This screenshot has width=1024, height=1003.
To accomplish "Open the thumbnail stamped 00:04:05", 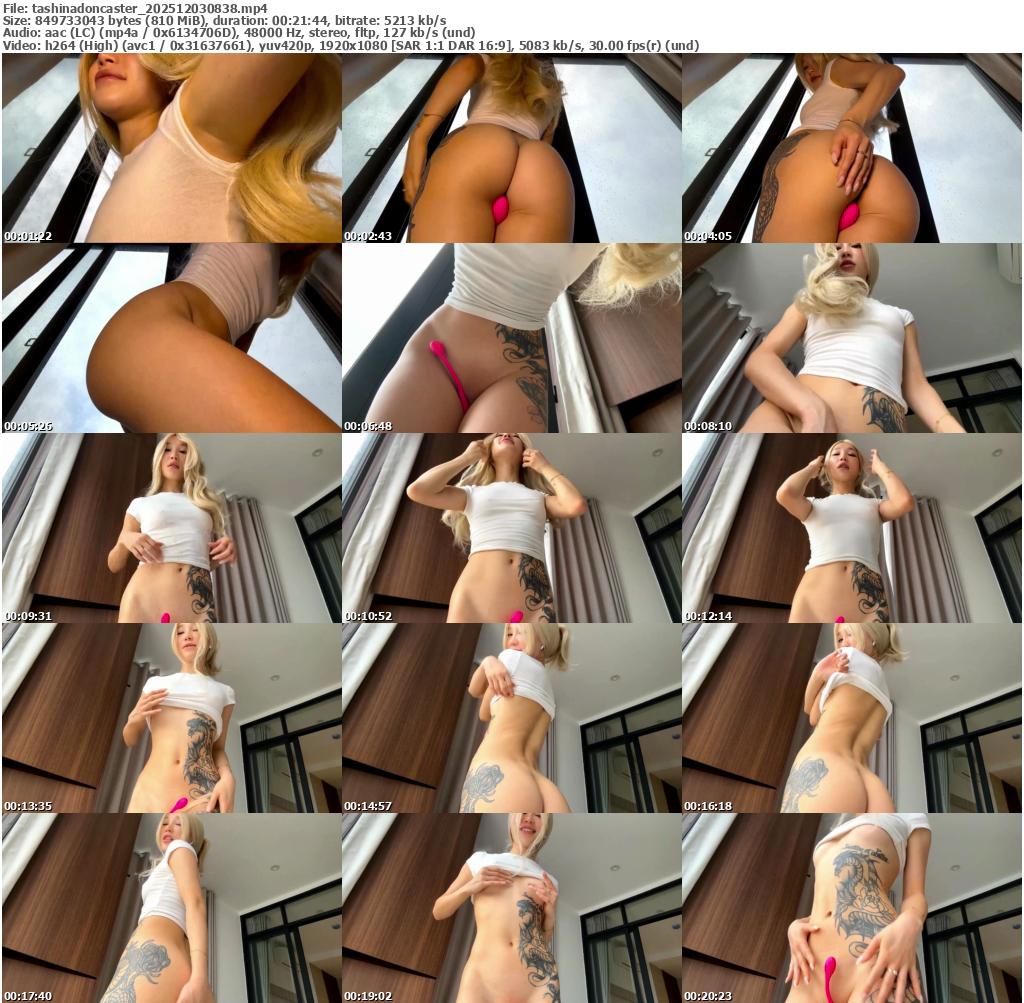I will click(x=852, y=148).
